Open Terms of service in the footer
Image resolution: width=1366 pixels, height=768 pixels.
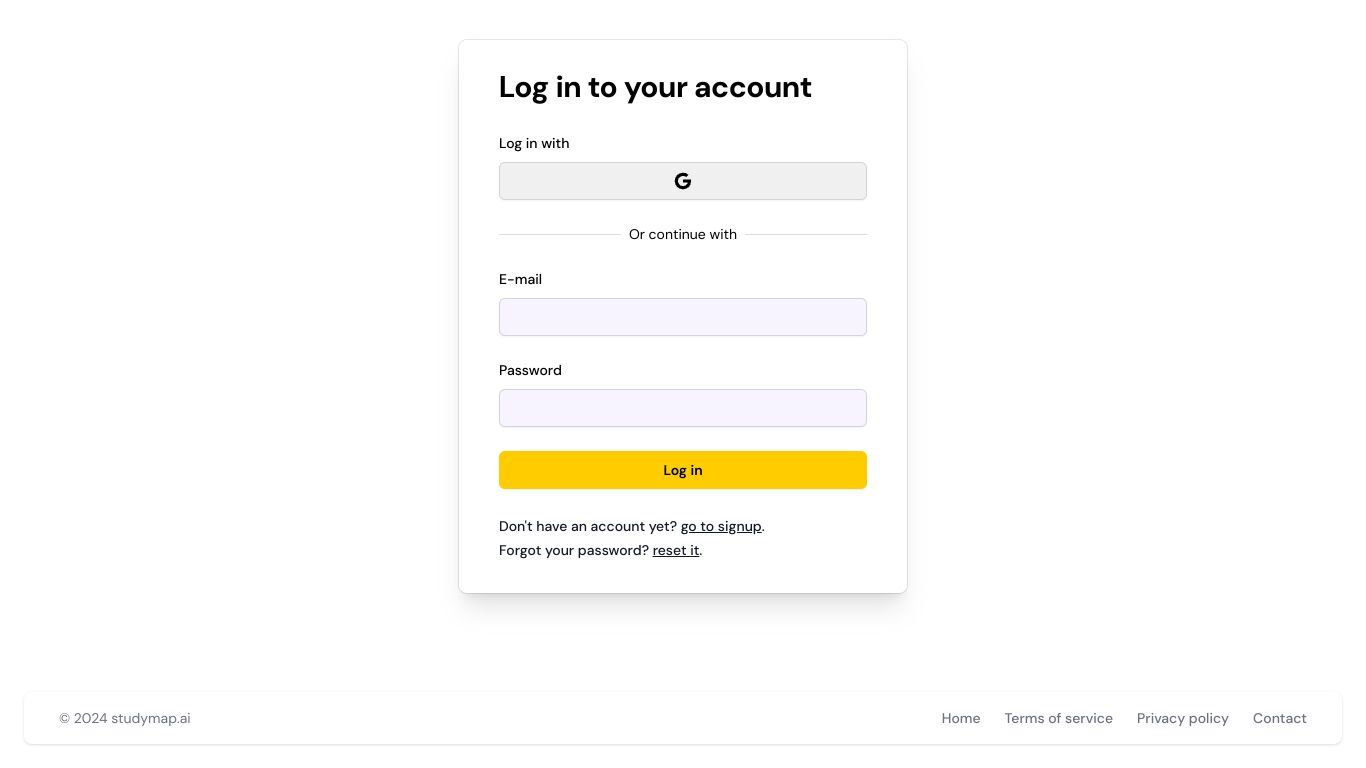[x=1058, y=718]
